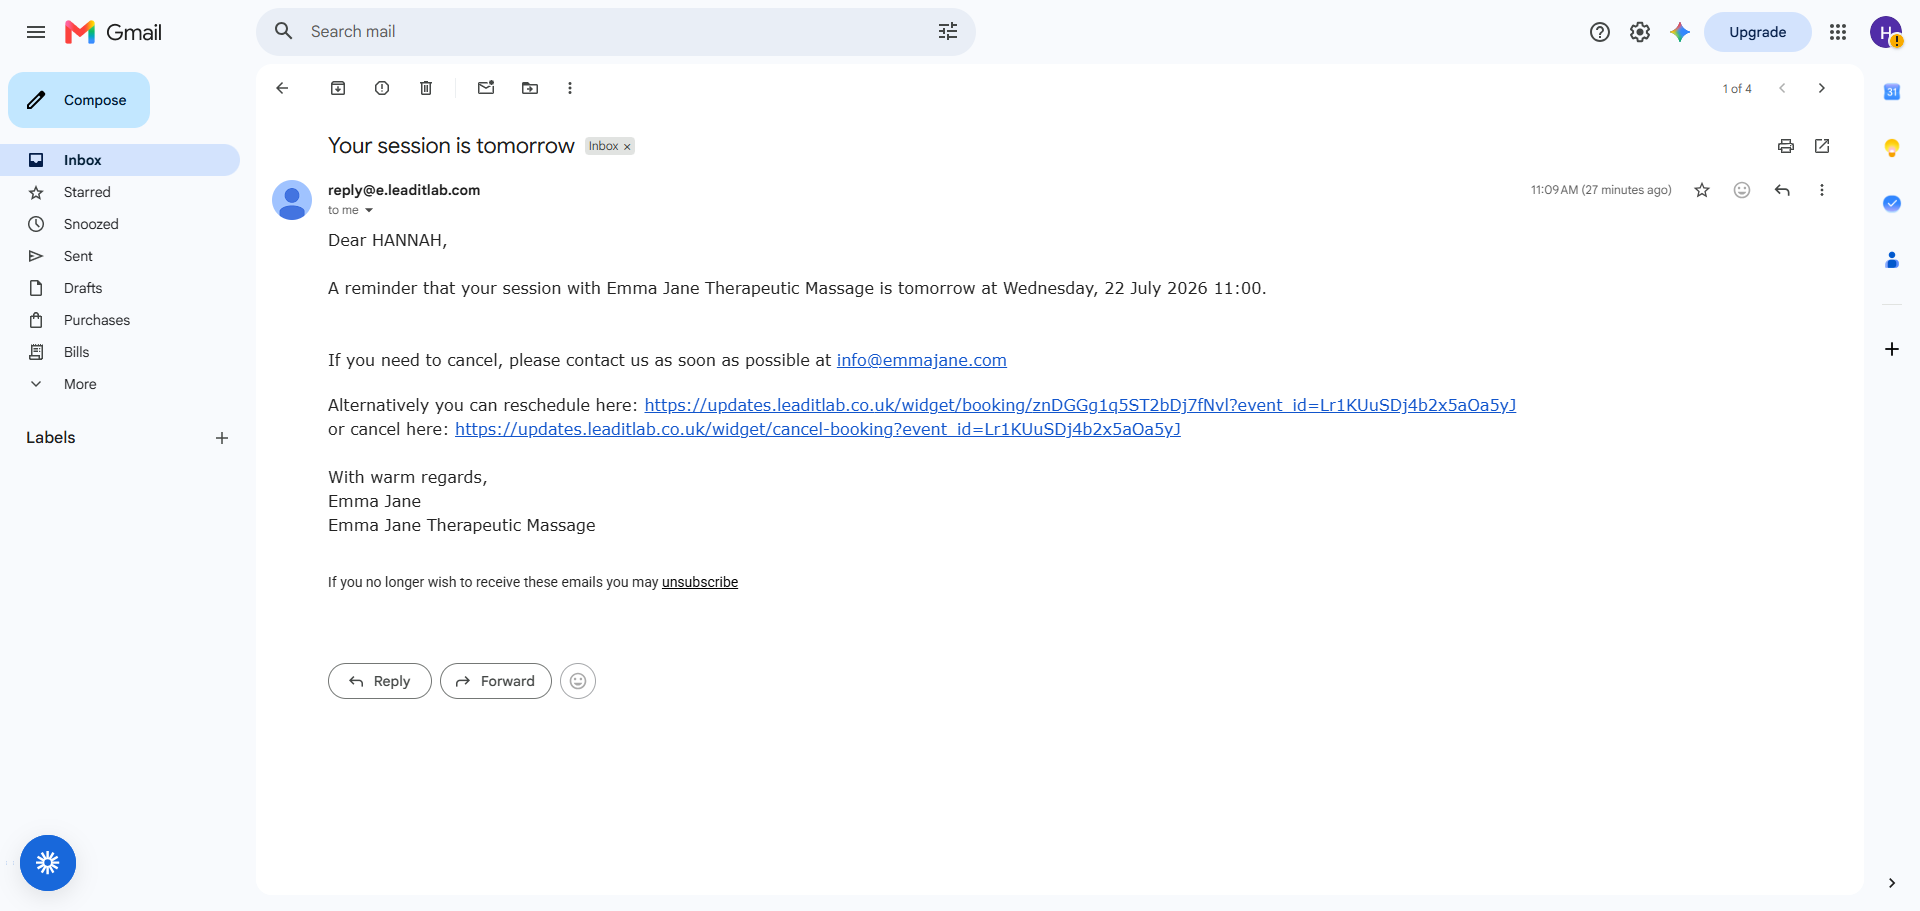Click the '1 of 4' counter
Viewport: 1920px width, 911px height.
[x=1737, y=89]
